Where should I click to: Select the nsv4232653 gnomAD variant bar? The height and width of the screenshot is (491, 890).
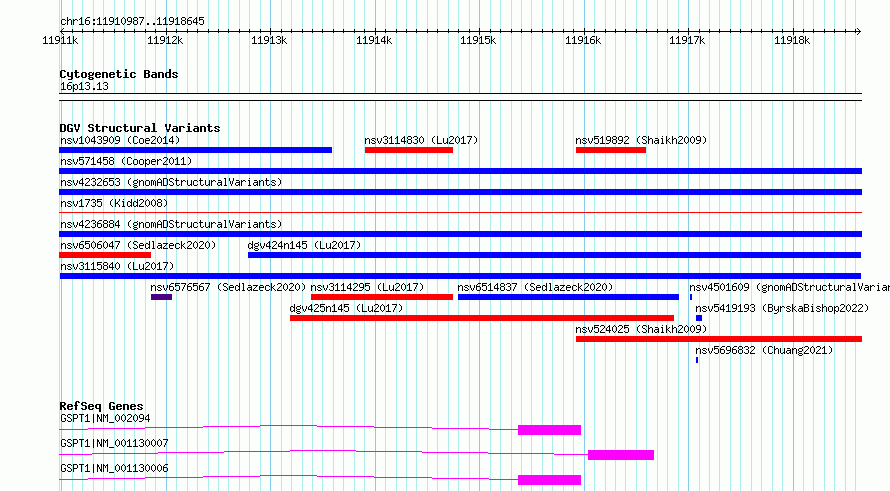pos(460,192)
